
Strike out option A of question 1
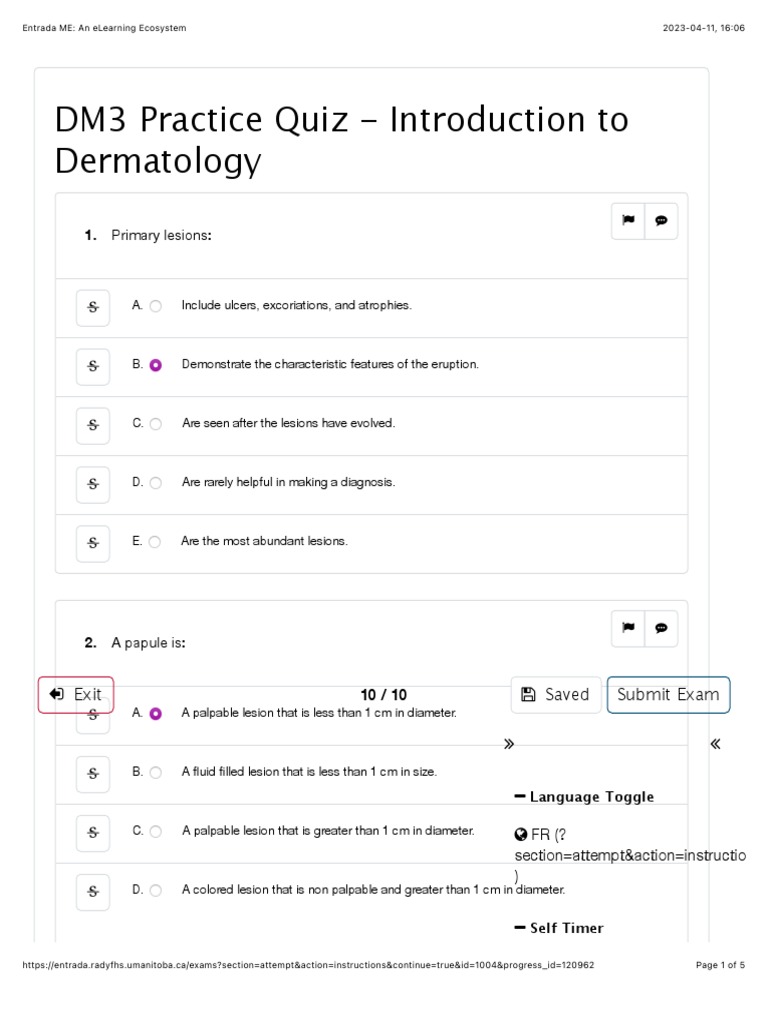coord(93,307)
